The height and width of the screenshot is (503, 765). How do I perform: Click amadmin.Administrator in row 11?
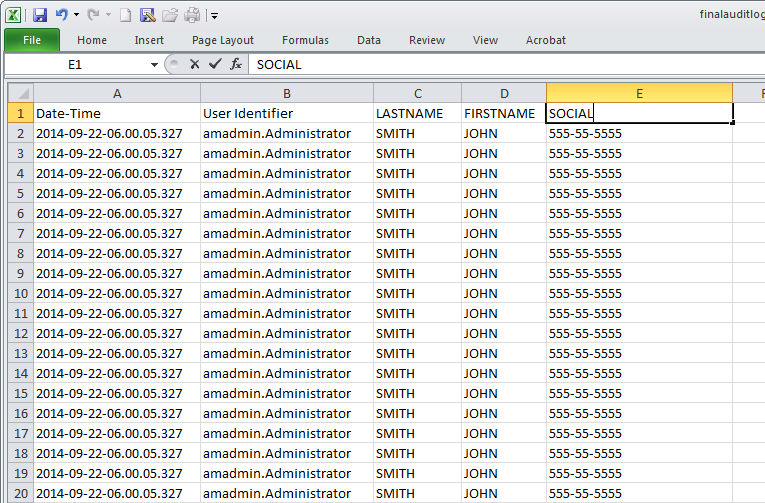tap(287, 313)
